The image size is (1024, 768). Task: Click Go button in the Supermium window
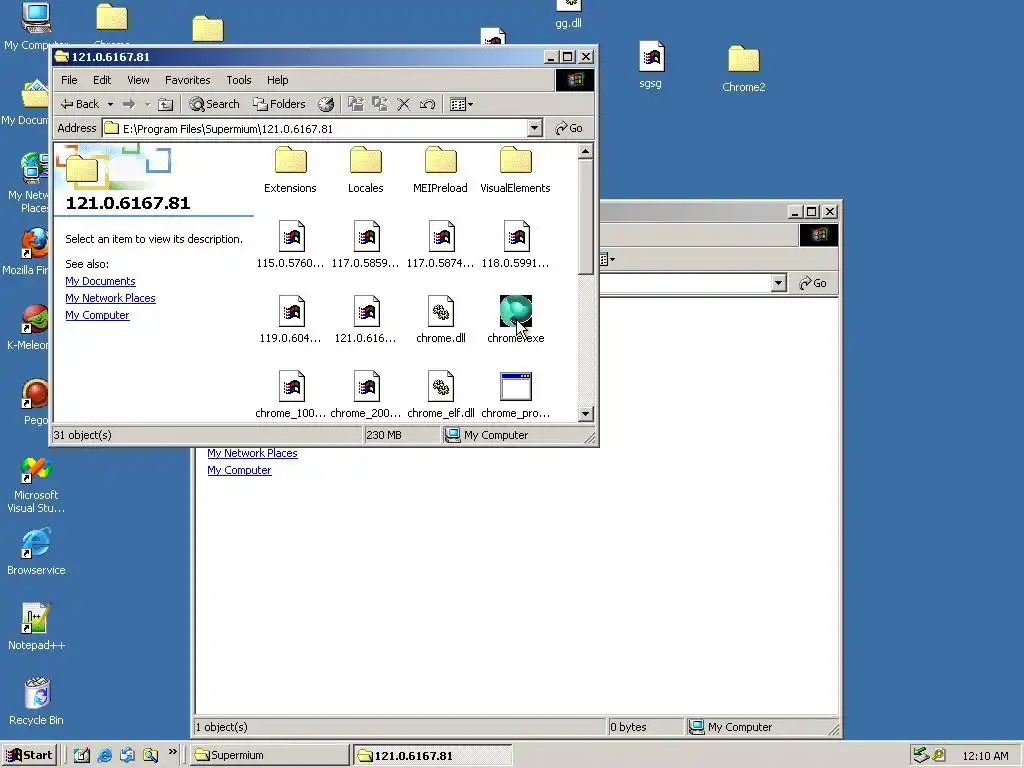[x=813, y=283]
